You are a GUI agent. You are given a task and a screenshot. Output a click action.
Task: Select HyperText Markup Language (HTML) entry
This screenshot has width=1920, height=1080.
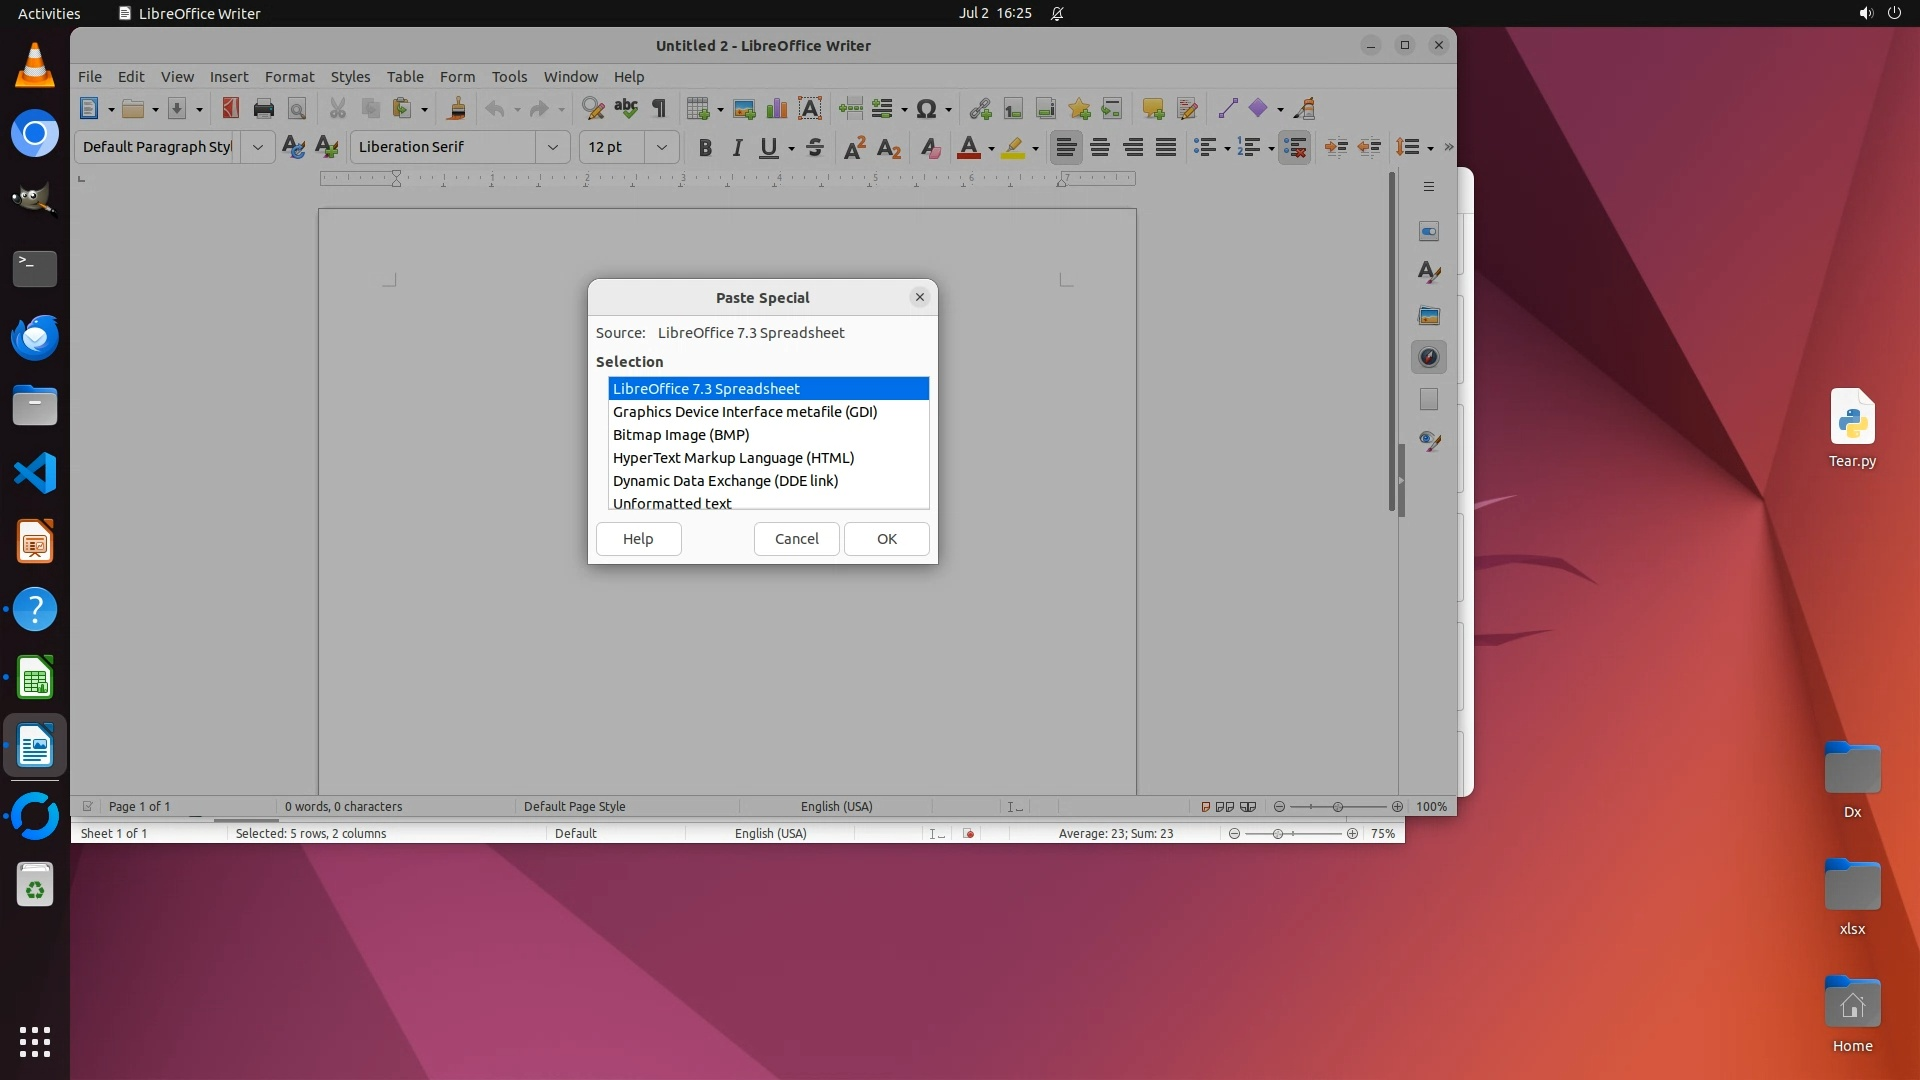(x=733, y=458)
